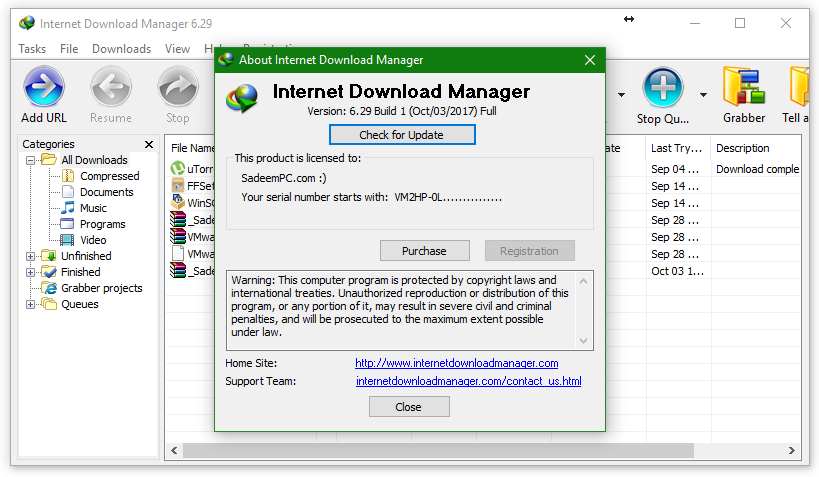
Task: Open the View menu
Action: pos(177,49)
